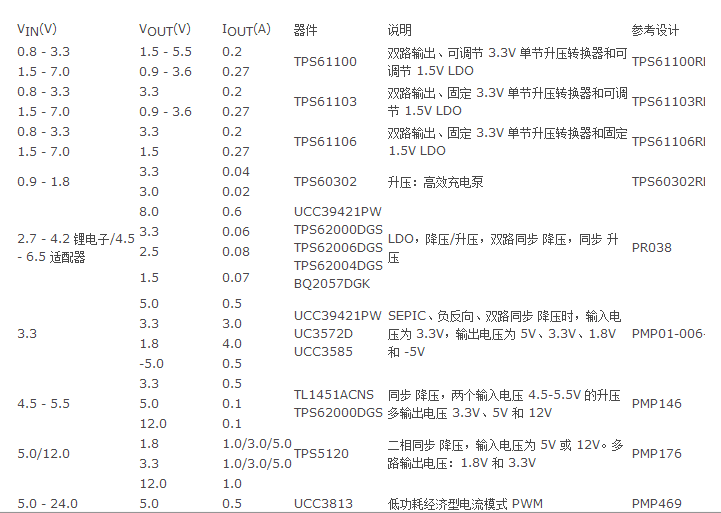Click the output voltage value '-5.0'
Viewport: 721px width, 513px height.
(x=151, y=364)
